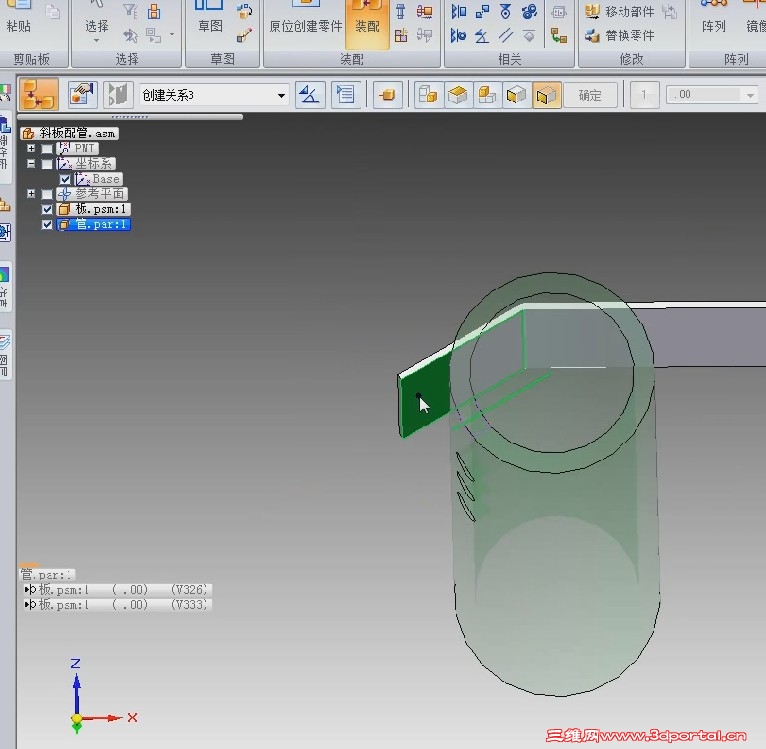Open the .00 offset value dropdown

[x=750, y=95]
